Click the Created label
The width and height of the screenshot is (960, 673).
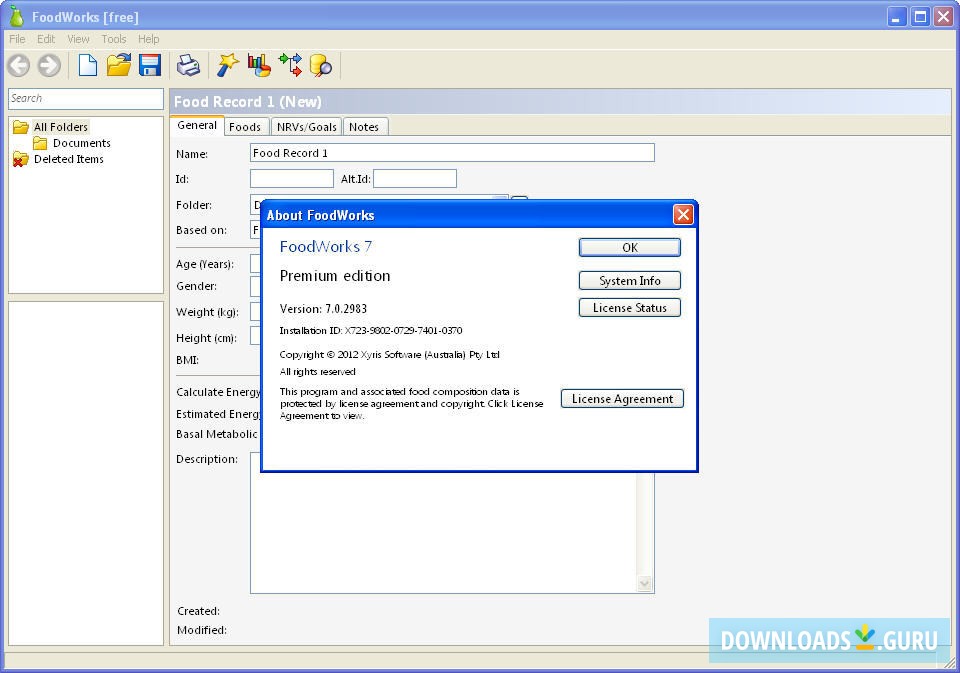[198, 611]
